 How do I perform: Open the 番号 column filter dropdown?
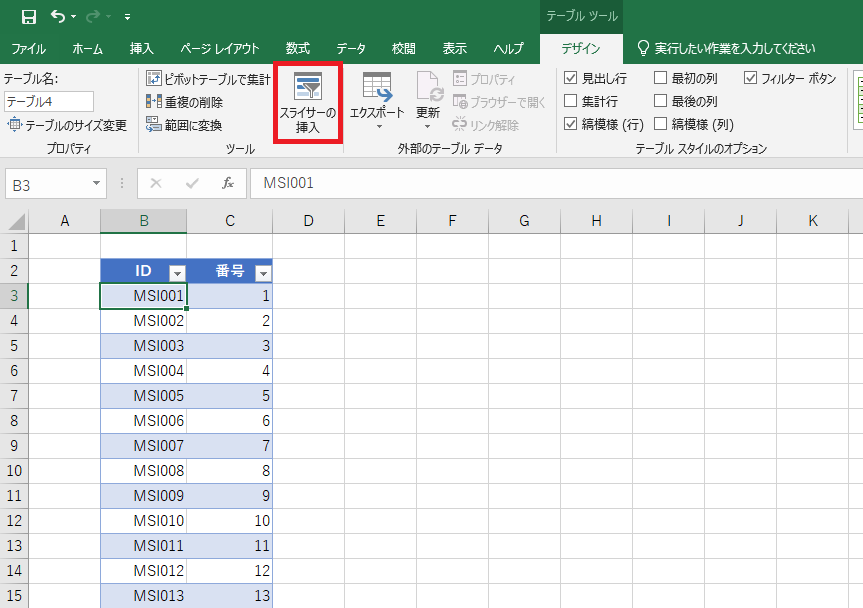[263, 273]
